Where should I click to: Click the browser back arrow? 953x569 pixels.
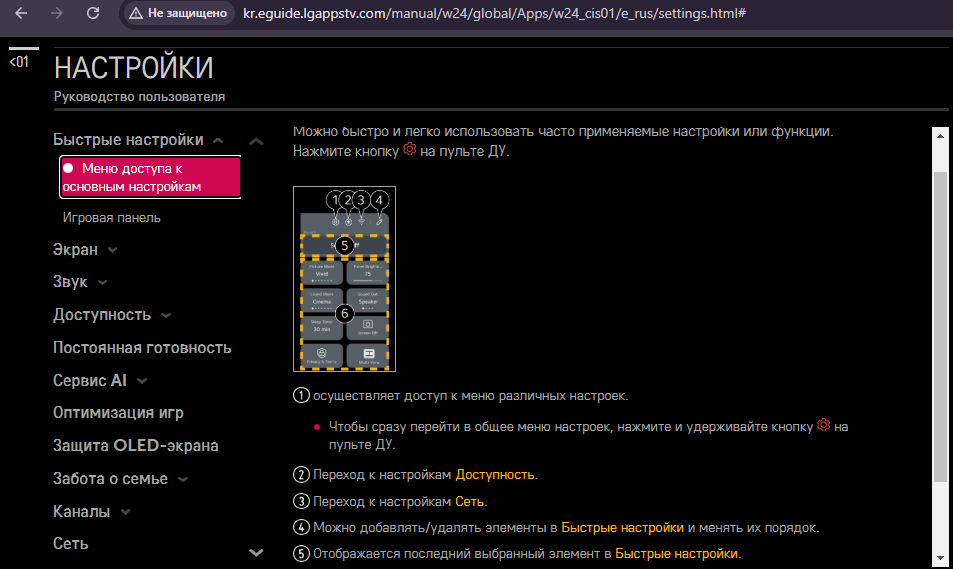pyautogui.click(x=21, y=14)
